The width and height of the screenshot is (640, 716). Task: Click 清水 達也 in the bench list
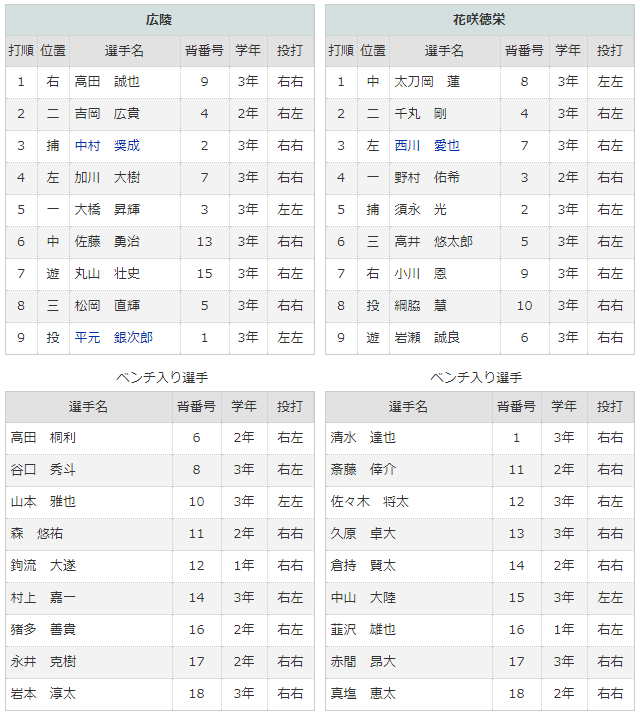coord(363,438)
